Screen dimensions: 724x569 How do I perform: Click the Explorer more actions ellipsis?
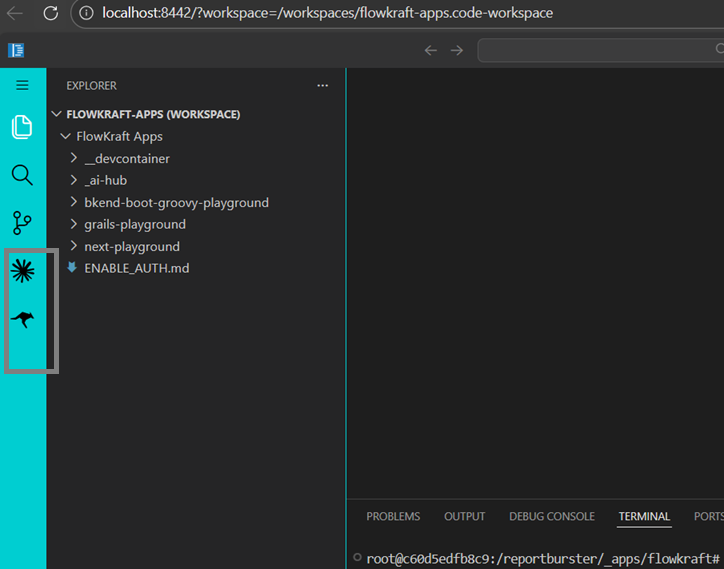coord(322,85)
